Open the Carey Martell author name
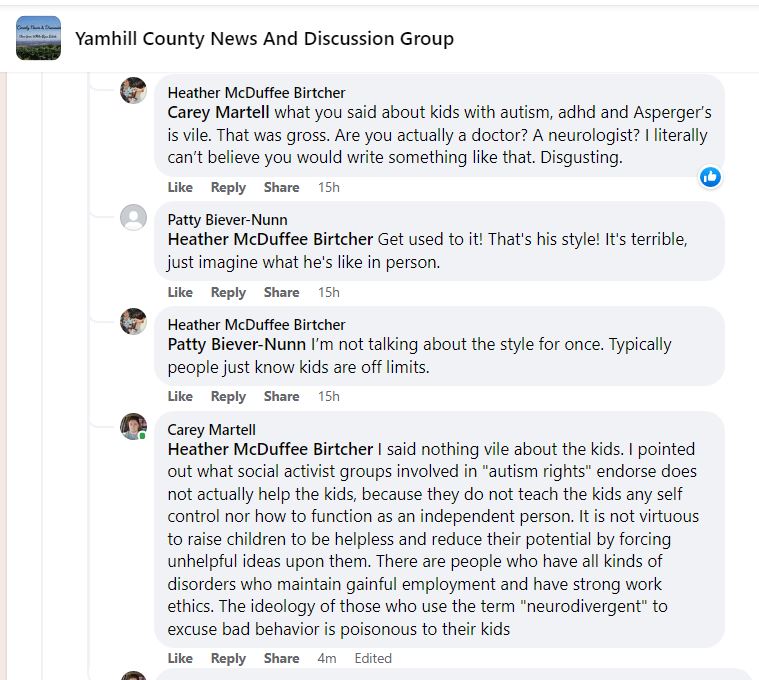This screenshot has width=759, height=680. click(x=212, y=430)
